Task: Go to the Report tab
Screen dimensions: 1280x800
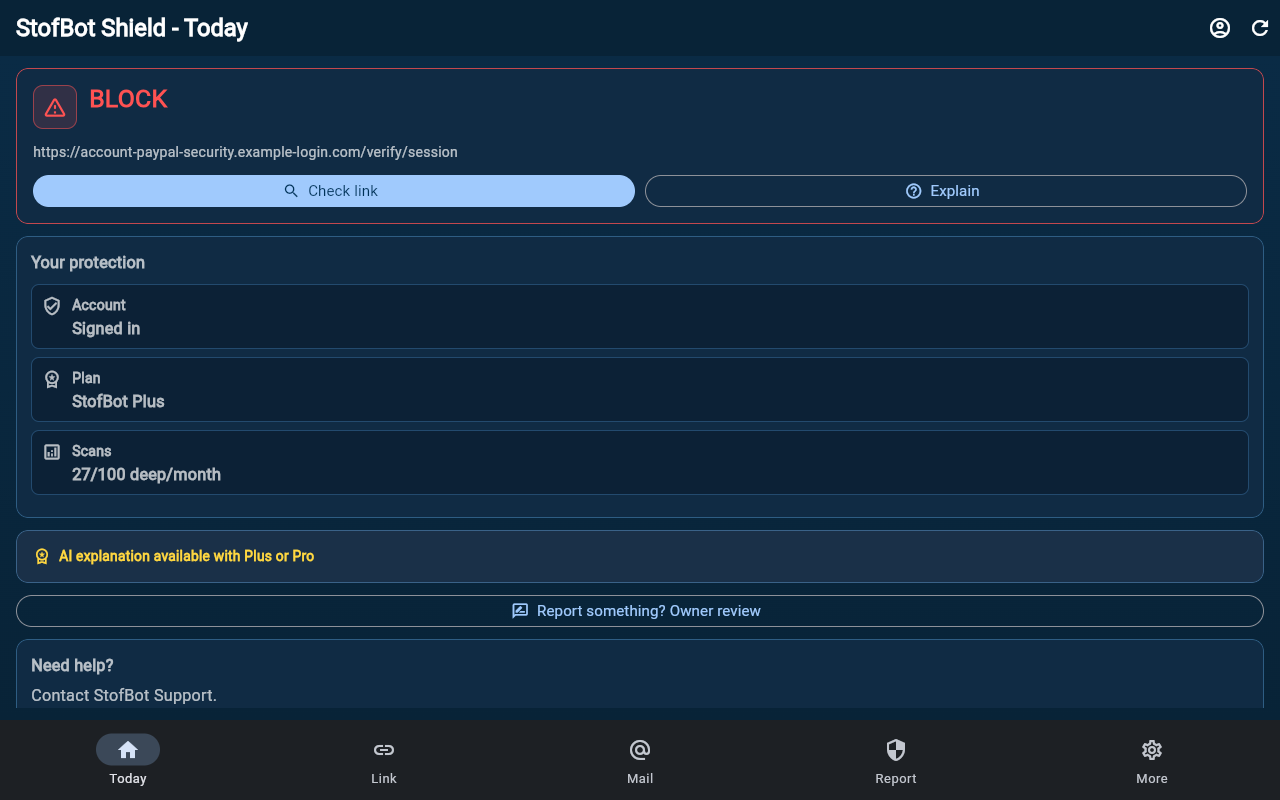Action: [896, 760]
